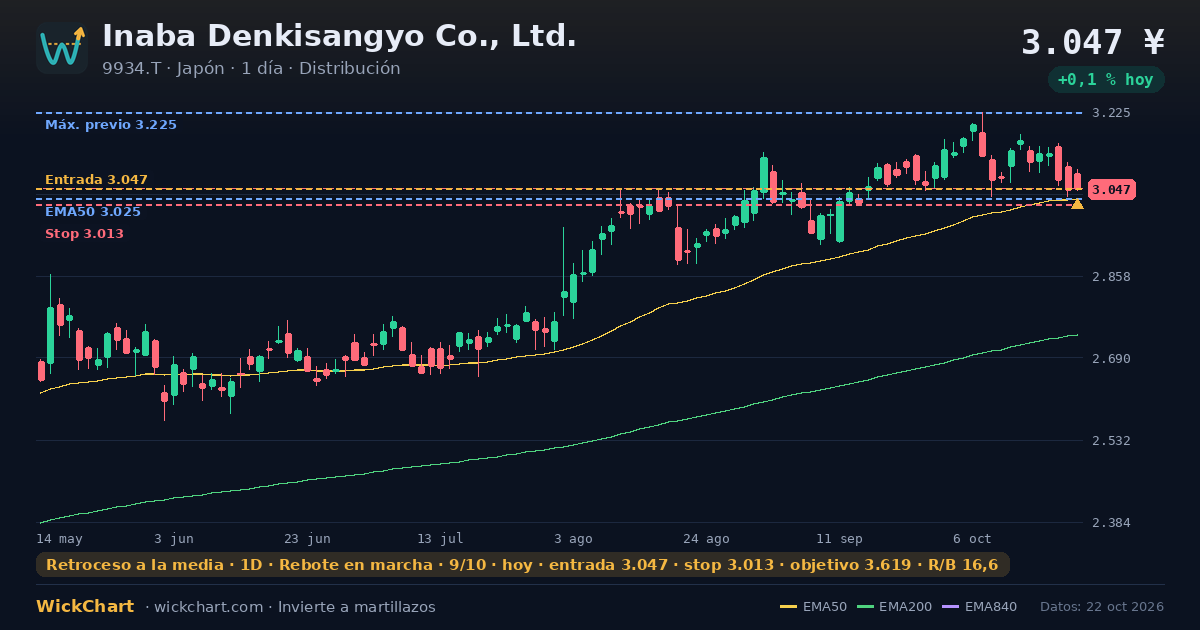Click the Máx. previo 3.225 label
Viewport: 1200px width, 630px height.
coord(111,125)
